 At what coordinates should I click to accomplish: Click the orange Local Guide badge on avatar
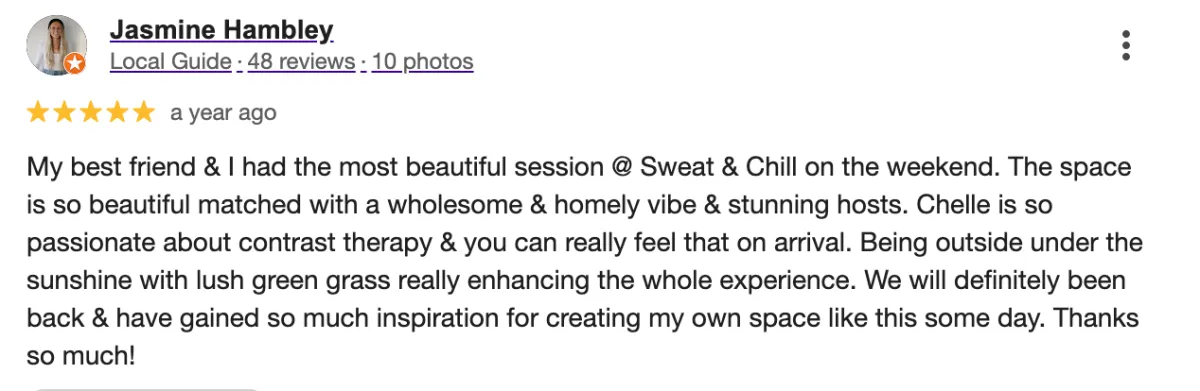click(75, 64)
